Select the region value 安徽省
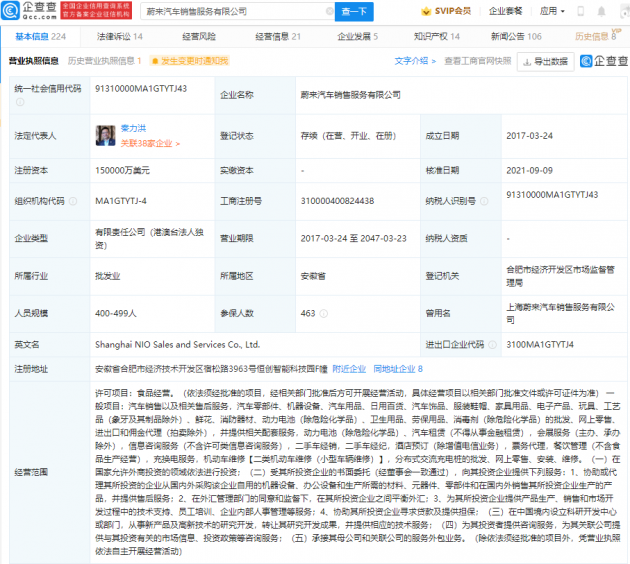 pyautogui.click(x=313, y=276)
